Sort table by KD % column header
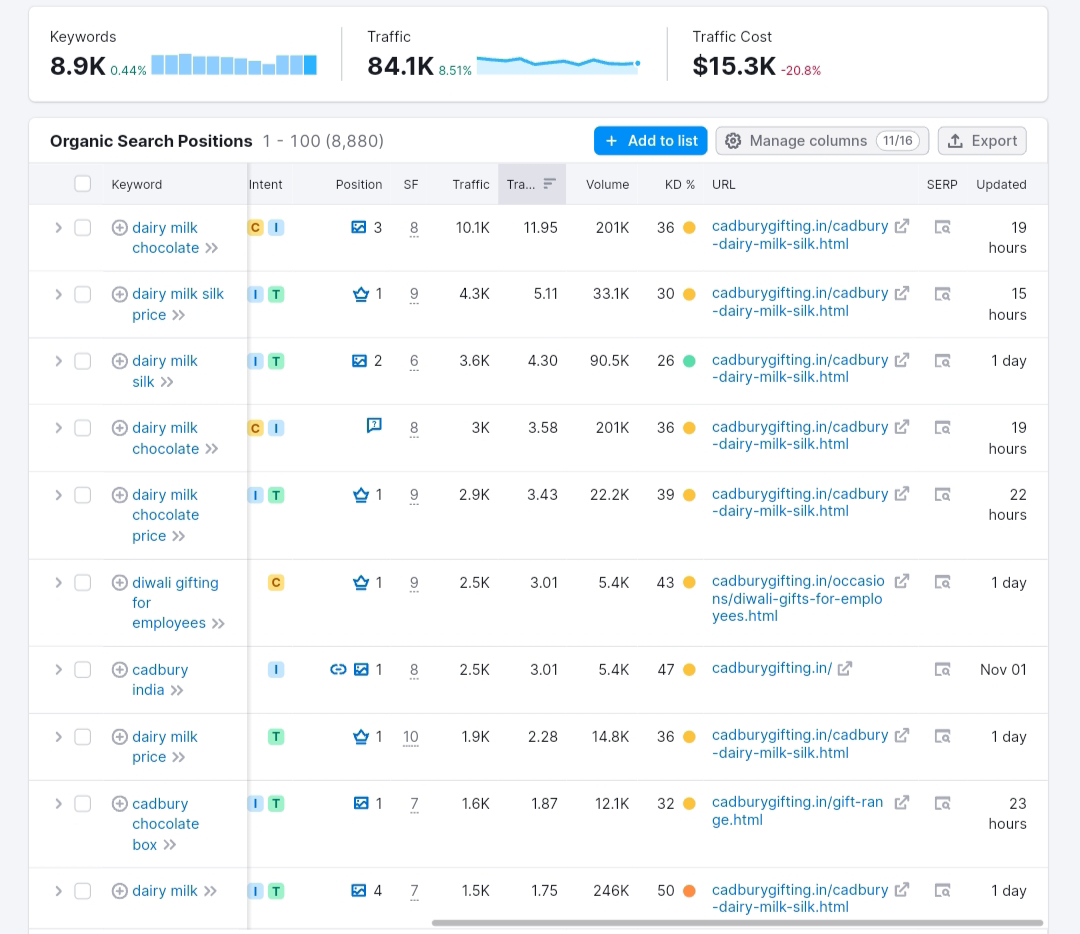The height and width of the screenshot is (934, 1080). [680, 185]
